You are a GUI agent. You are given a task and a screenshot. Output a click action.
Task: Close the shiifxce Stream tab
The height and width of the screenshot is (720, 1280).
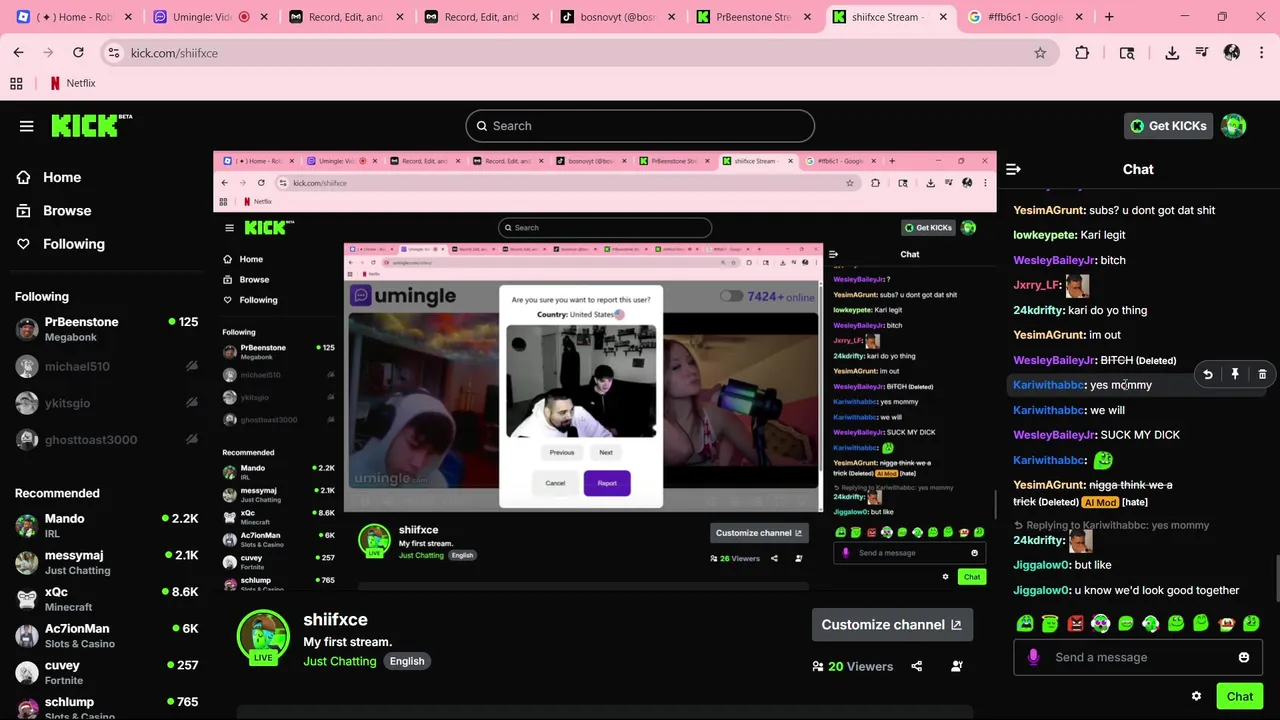click(941, 17)
